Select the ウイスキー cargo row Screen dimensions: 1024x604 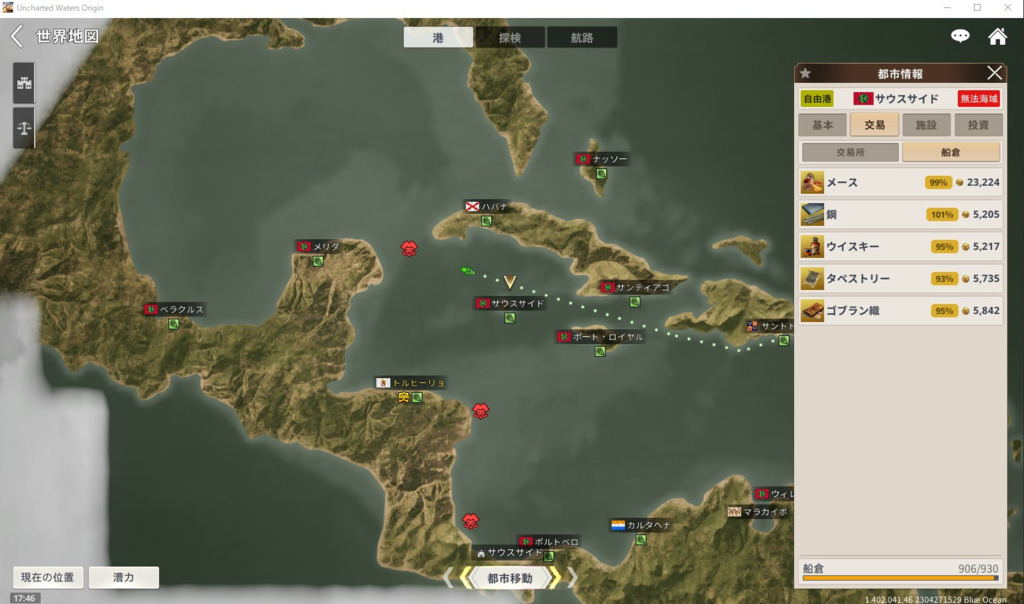[x=900, y=246]
